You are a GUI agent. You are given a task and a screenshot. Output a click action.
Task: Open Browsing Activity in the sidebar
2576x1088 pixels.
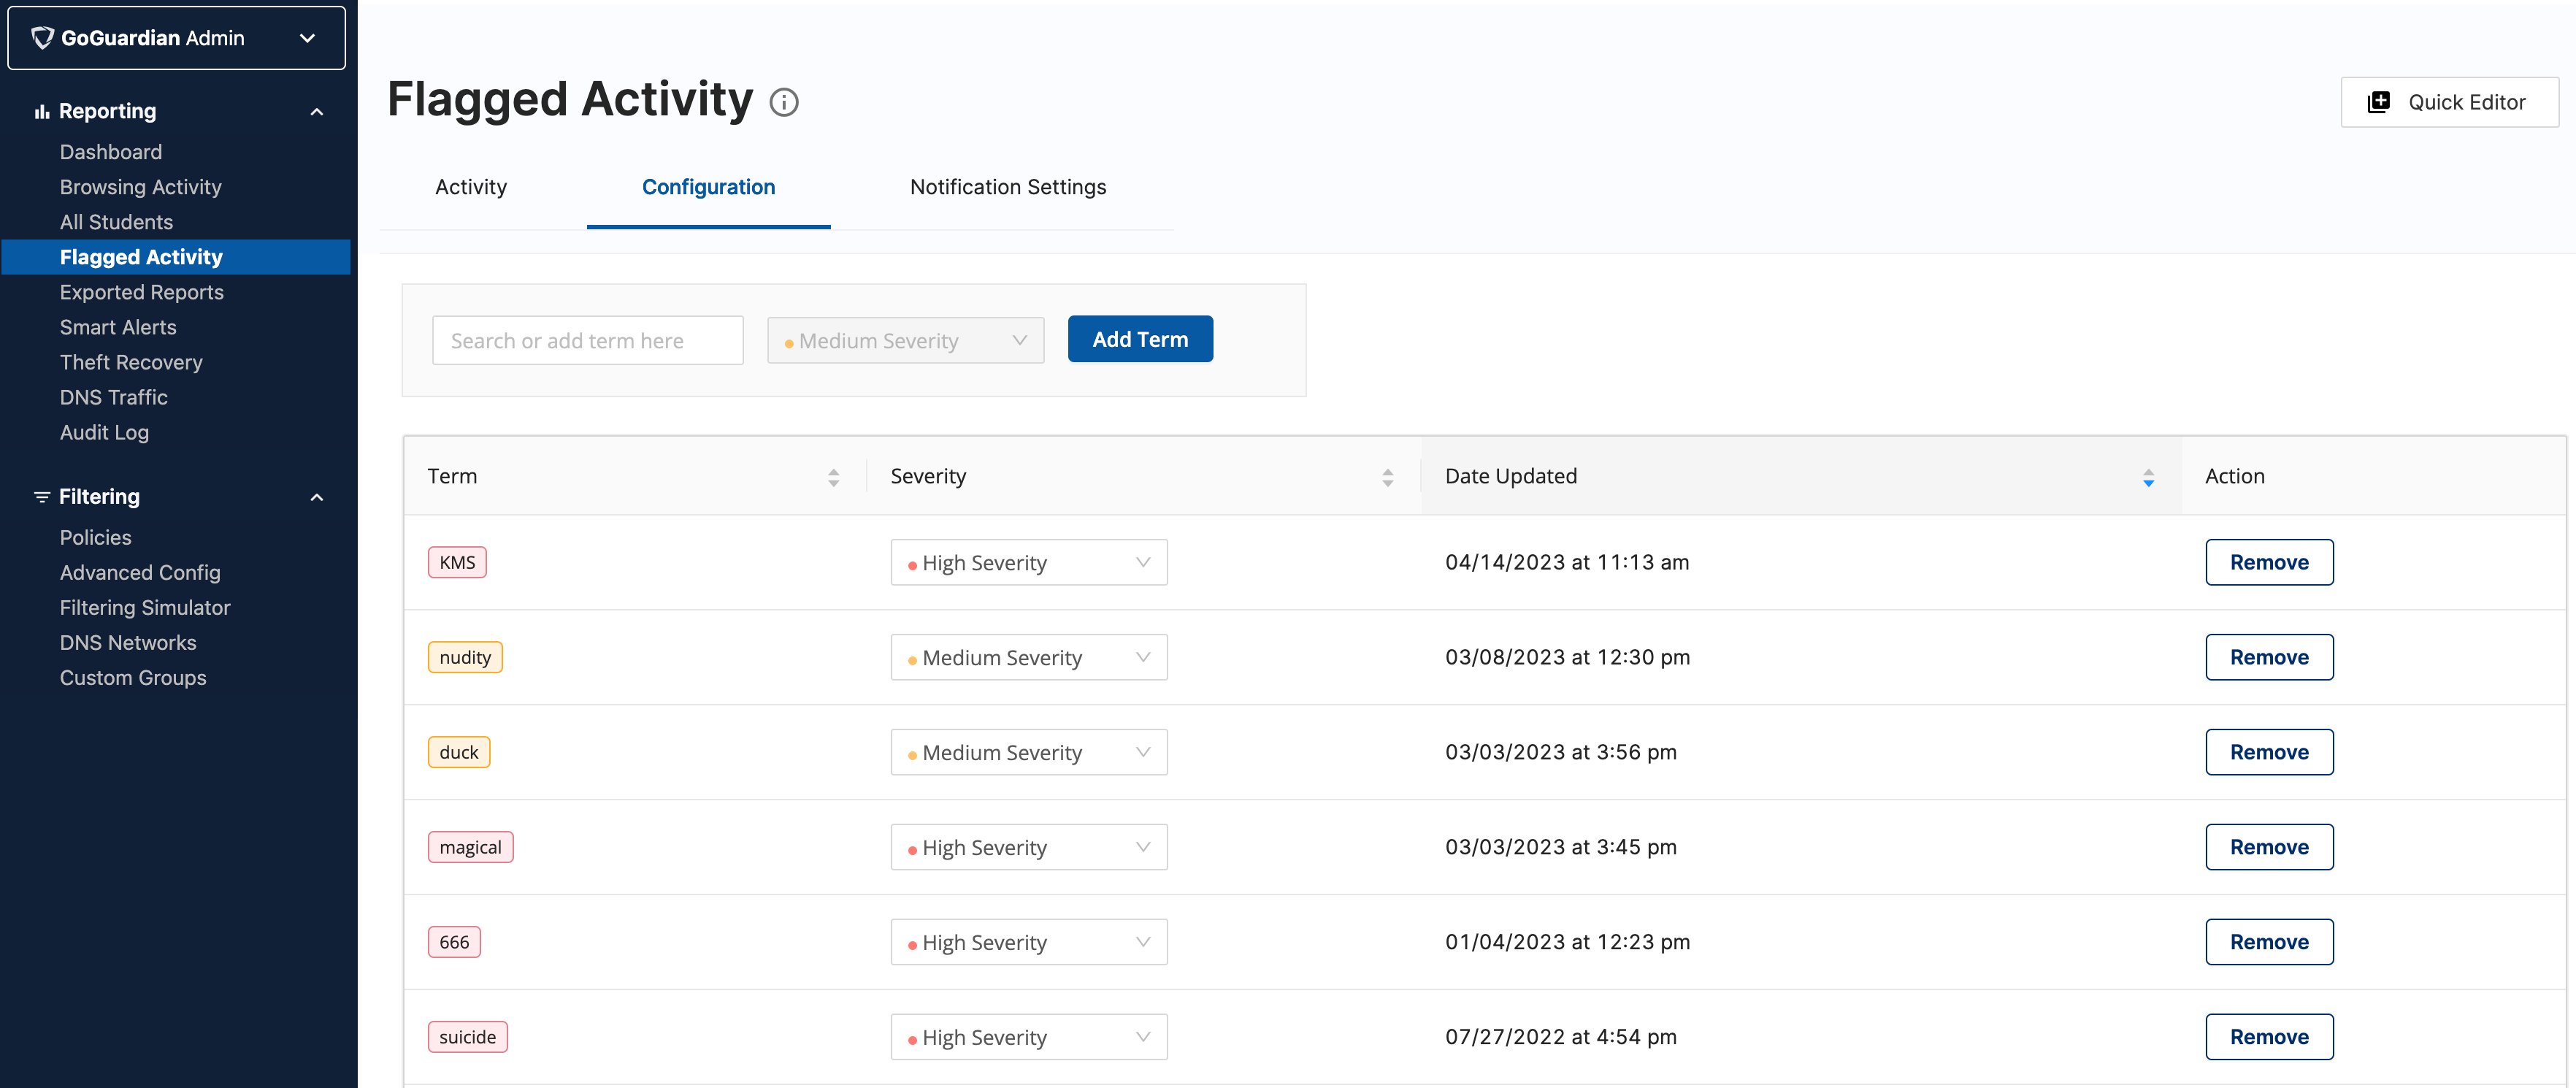(x=141, y=187)
